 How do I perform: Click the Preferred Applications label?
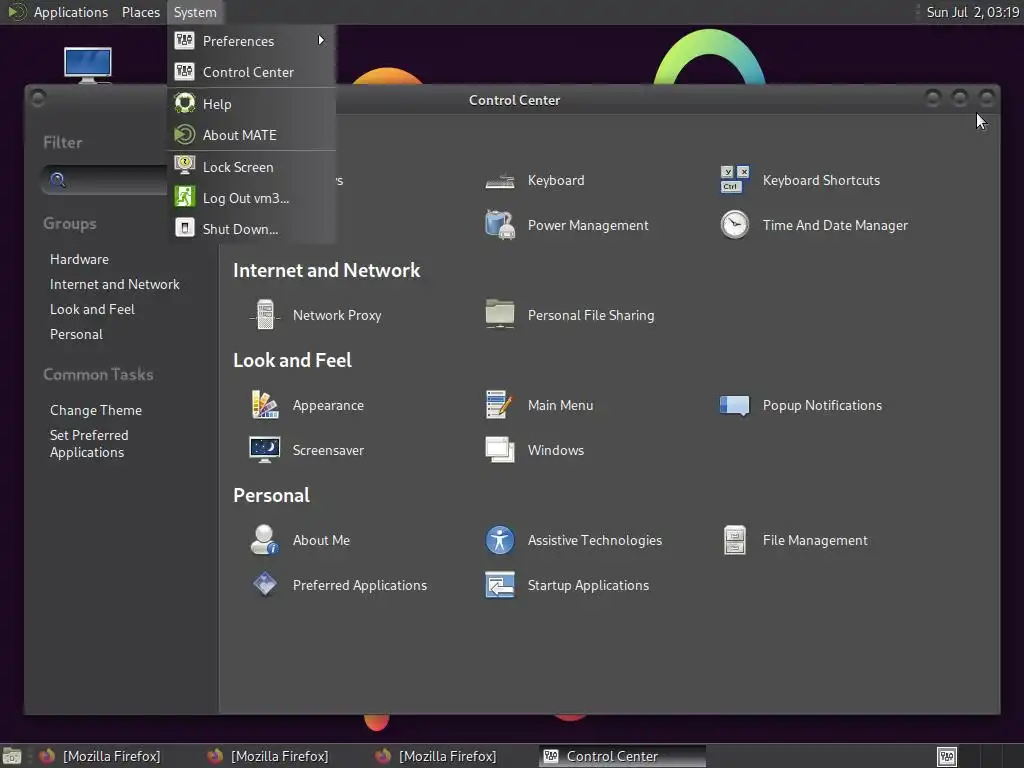point(360,585)
